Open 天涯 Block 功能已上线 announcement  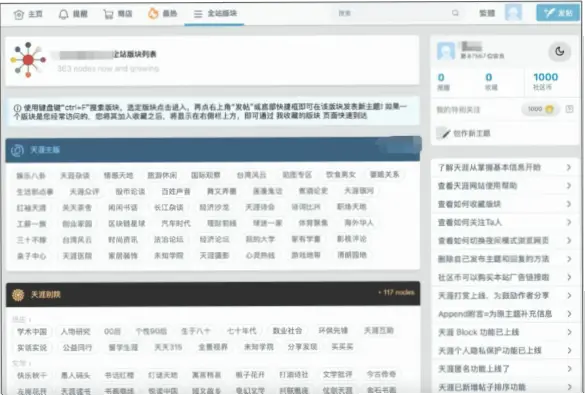(478, 332)
